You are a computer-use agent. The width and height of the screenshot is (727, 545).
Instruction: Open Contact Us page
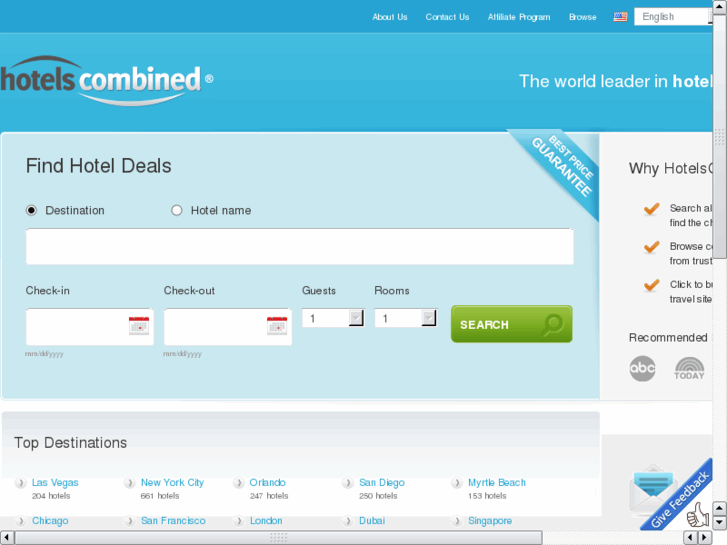tap(447, 17)
